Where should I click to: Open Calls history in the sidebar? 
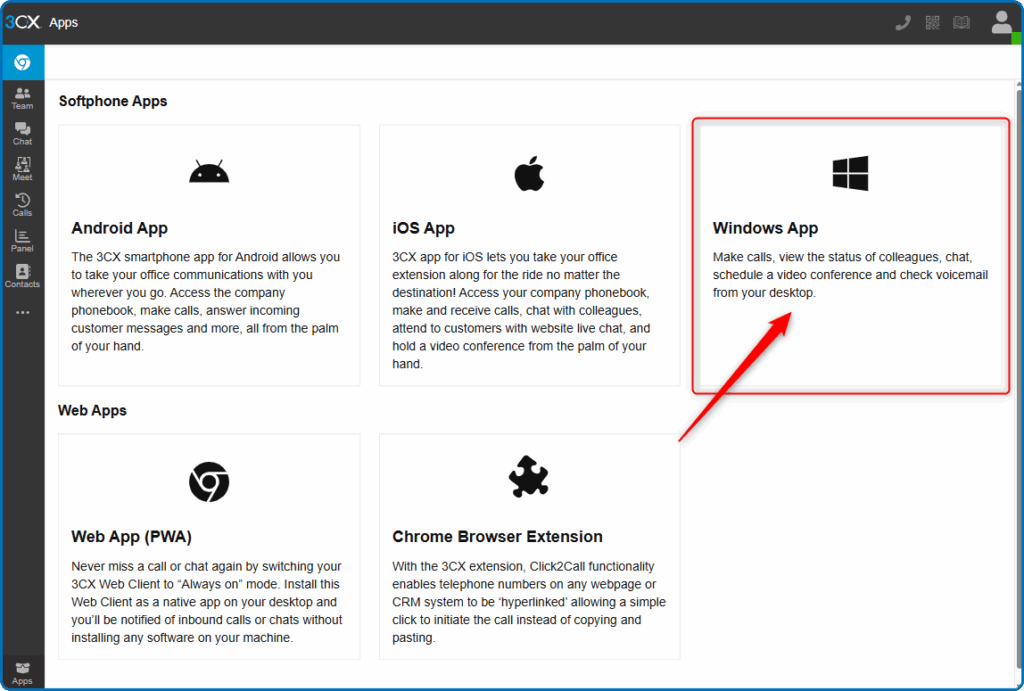pyautogui.click(x=22, y=205)
